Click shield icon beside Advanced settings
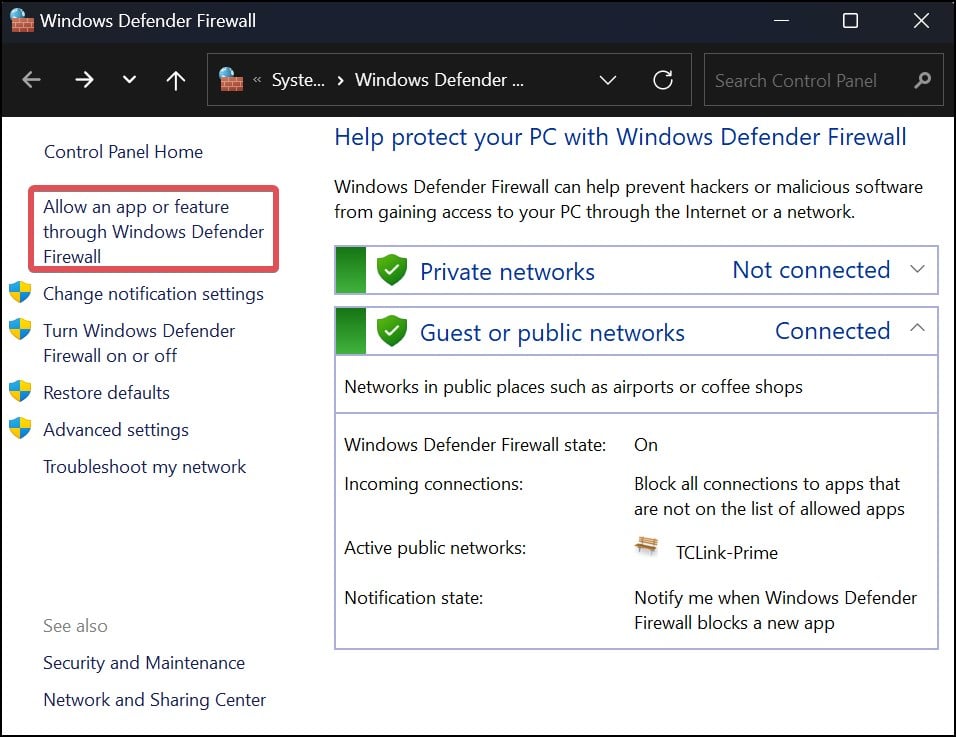This screenshot has width=956, height=737. pyautogui.click(x=20, y=428)
